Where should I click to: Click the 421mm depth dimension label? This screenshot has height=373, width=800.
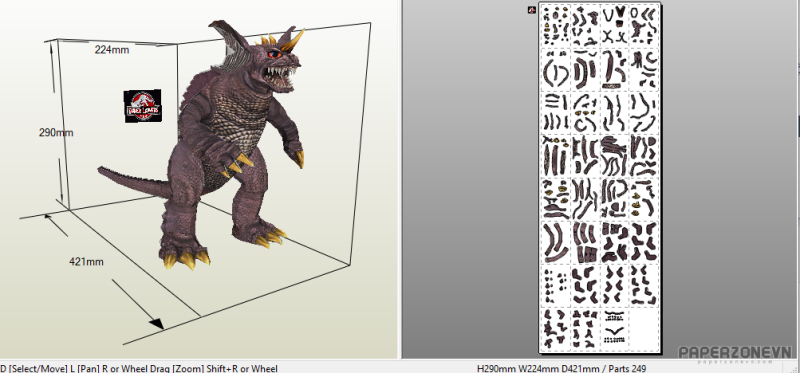point(86,262)
